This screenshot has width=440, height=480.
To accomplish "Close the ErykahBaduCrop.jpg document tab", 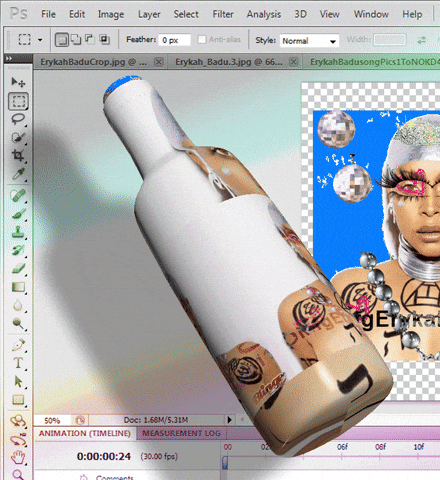I will pos(159,62).
